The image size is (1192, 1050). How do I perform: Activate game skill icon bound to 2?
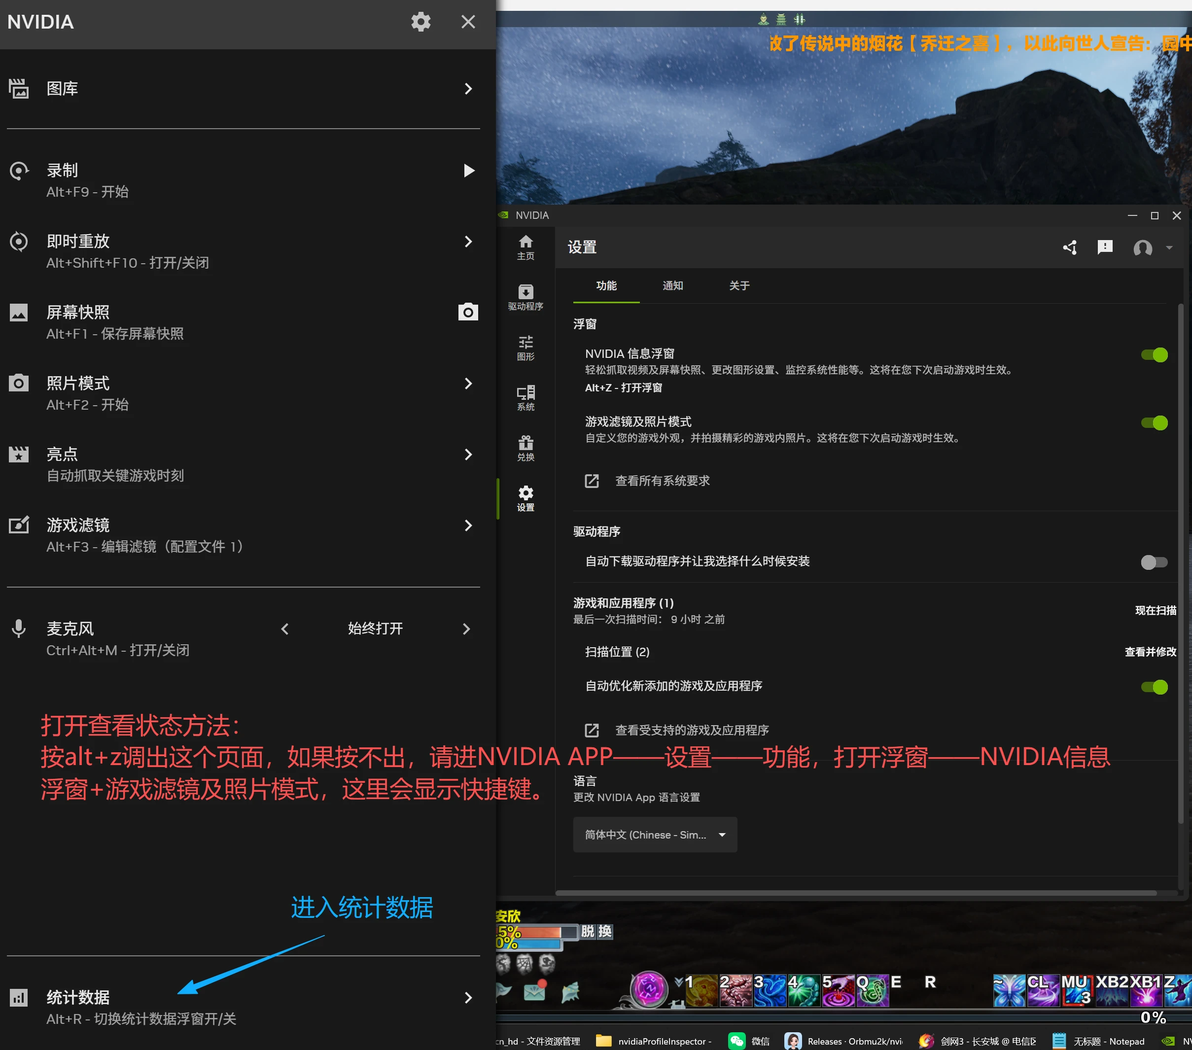735,991
